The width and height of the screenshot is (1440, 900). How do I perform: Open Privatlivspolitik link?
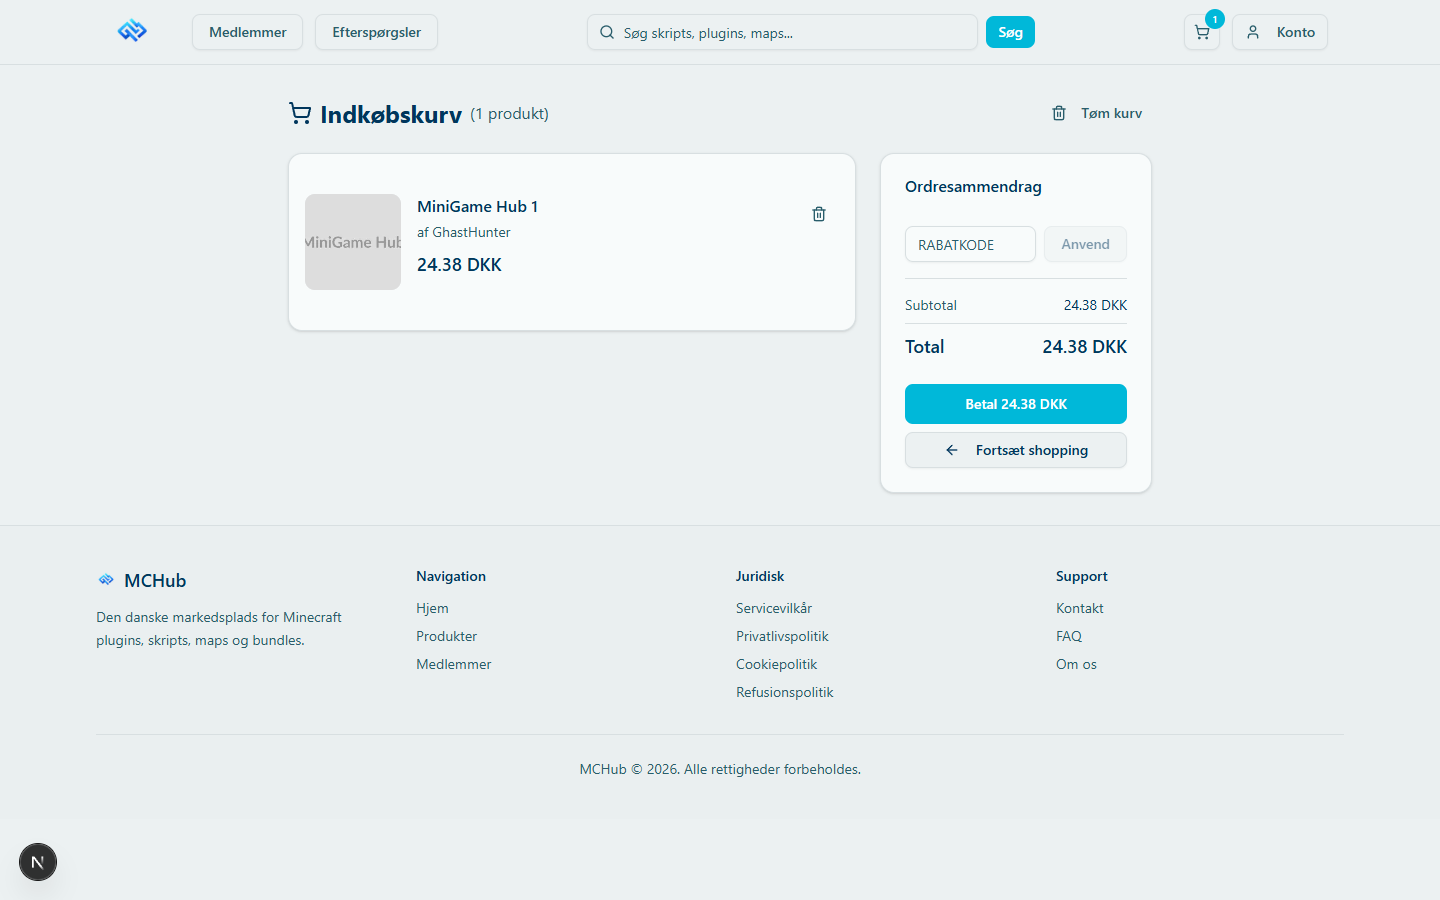click(782, 636)
